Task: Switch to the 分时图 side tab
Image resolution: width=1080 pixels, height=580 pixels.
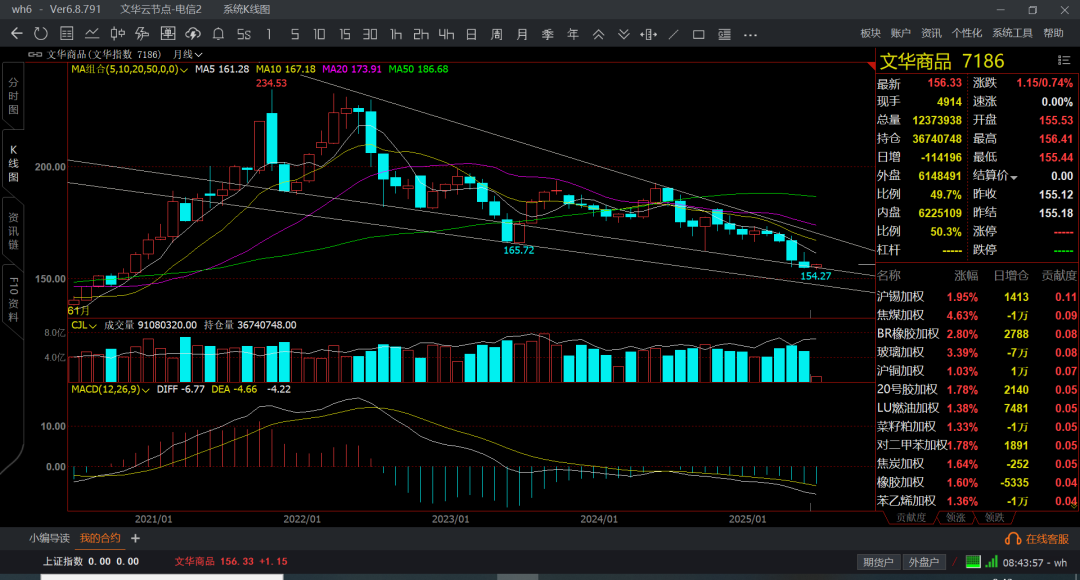Action: point(13,95)
